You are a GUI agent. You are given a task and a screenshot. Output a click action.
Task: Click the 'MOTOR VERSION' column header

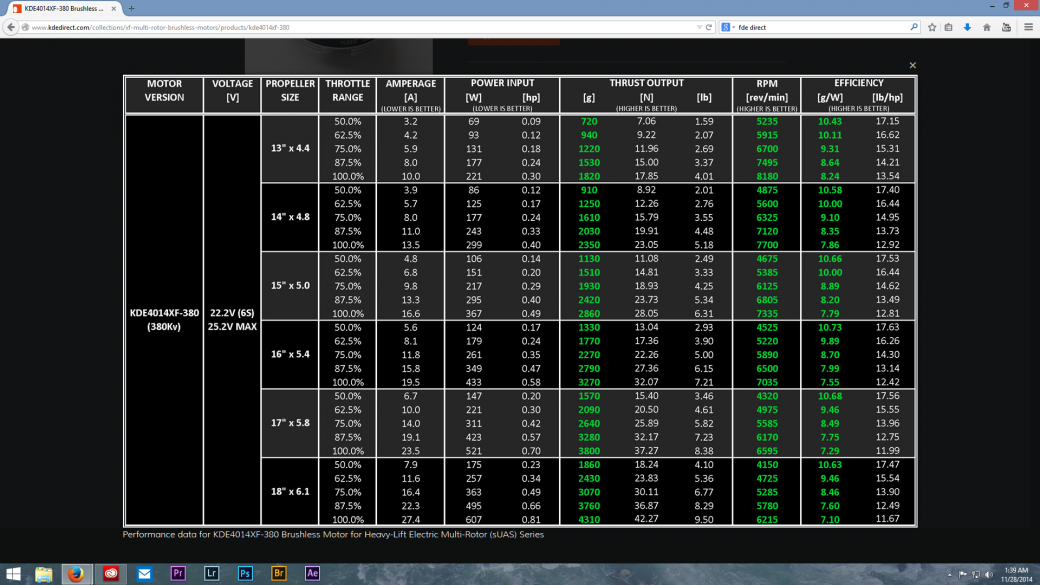coord(164,94)
